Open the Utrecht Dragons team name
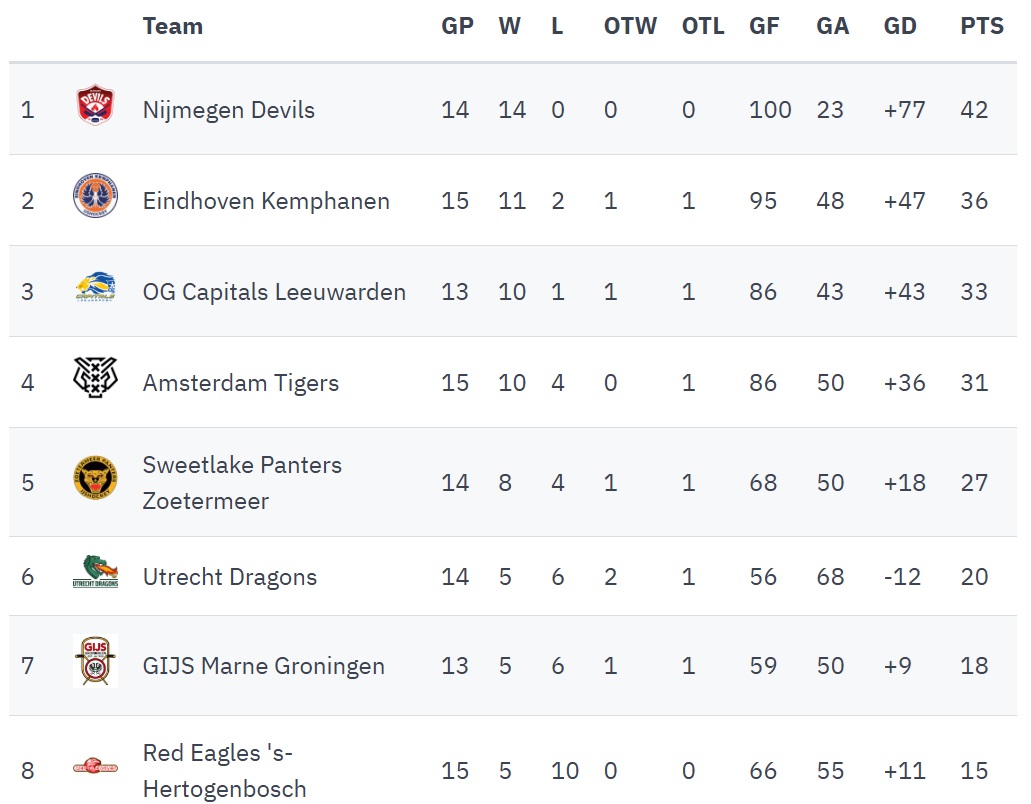Viewport: 1031px width, 804px height. 230,577
